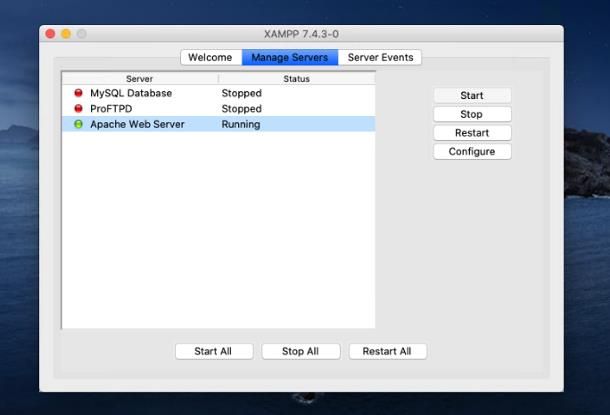Screen dimensions: 610x415
Task: Click the Stopped status of MySQL Database
Action: tap(242, 93)
